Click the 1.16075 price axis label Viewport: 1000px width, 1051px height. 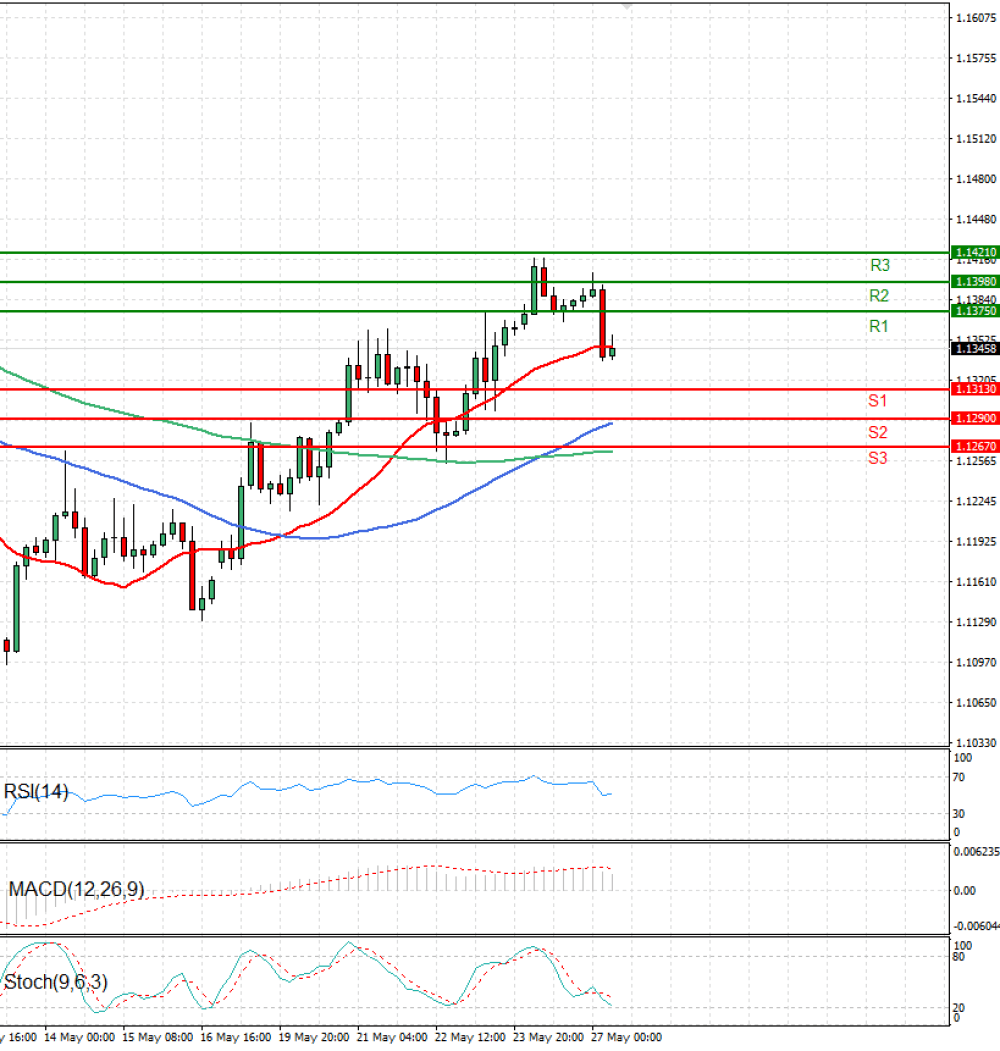click(x=977, y=18)
